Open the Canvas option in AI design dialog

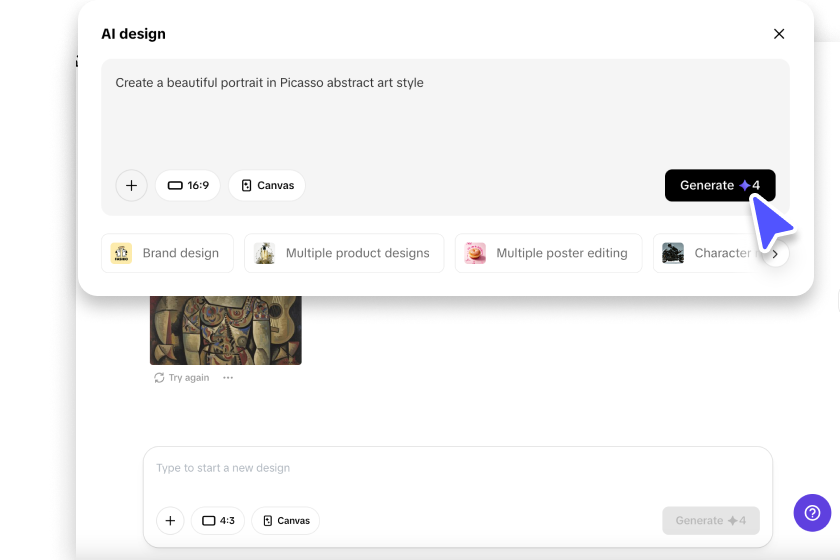(x=267, y=185)
